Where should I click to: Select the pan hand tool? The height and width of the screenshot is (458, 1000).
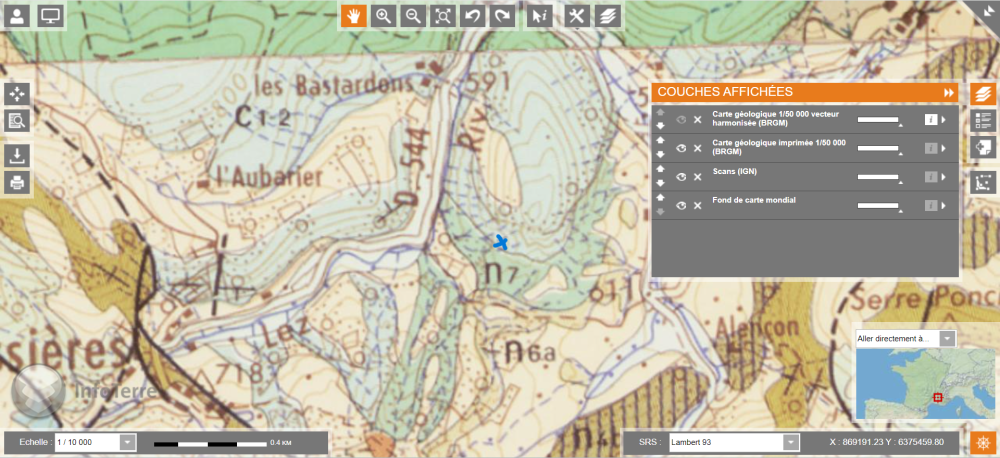click(x=353, y=15)
